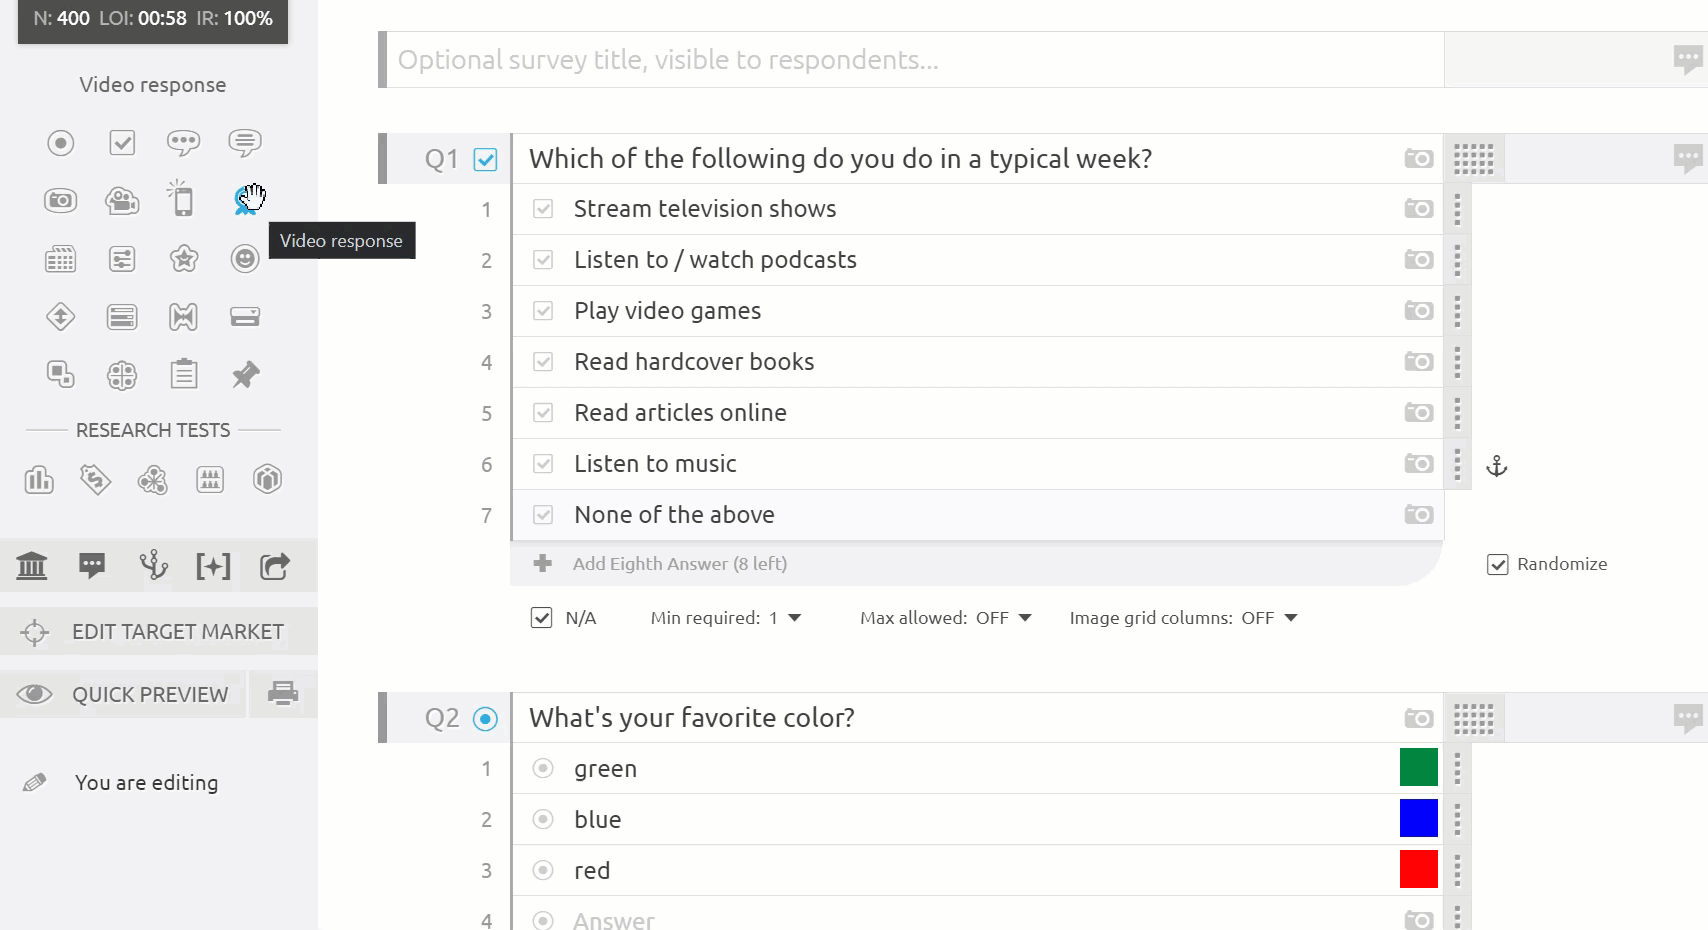Add a video camera stimulus question
Screen dimensions: 1708x930
(x=122, y=201)
